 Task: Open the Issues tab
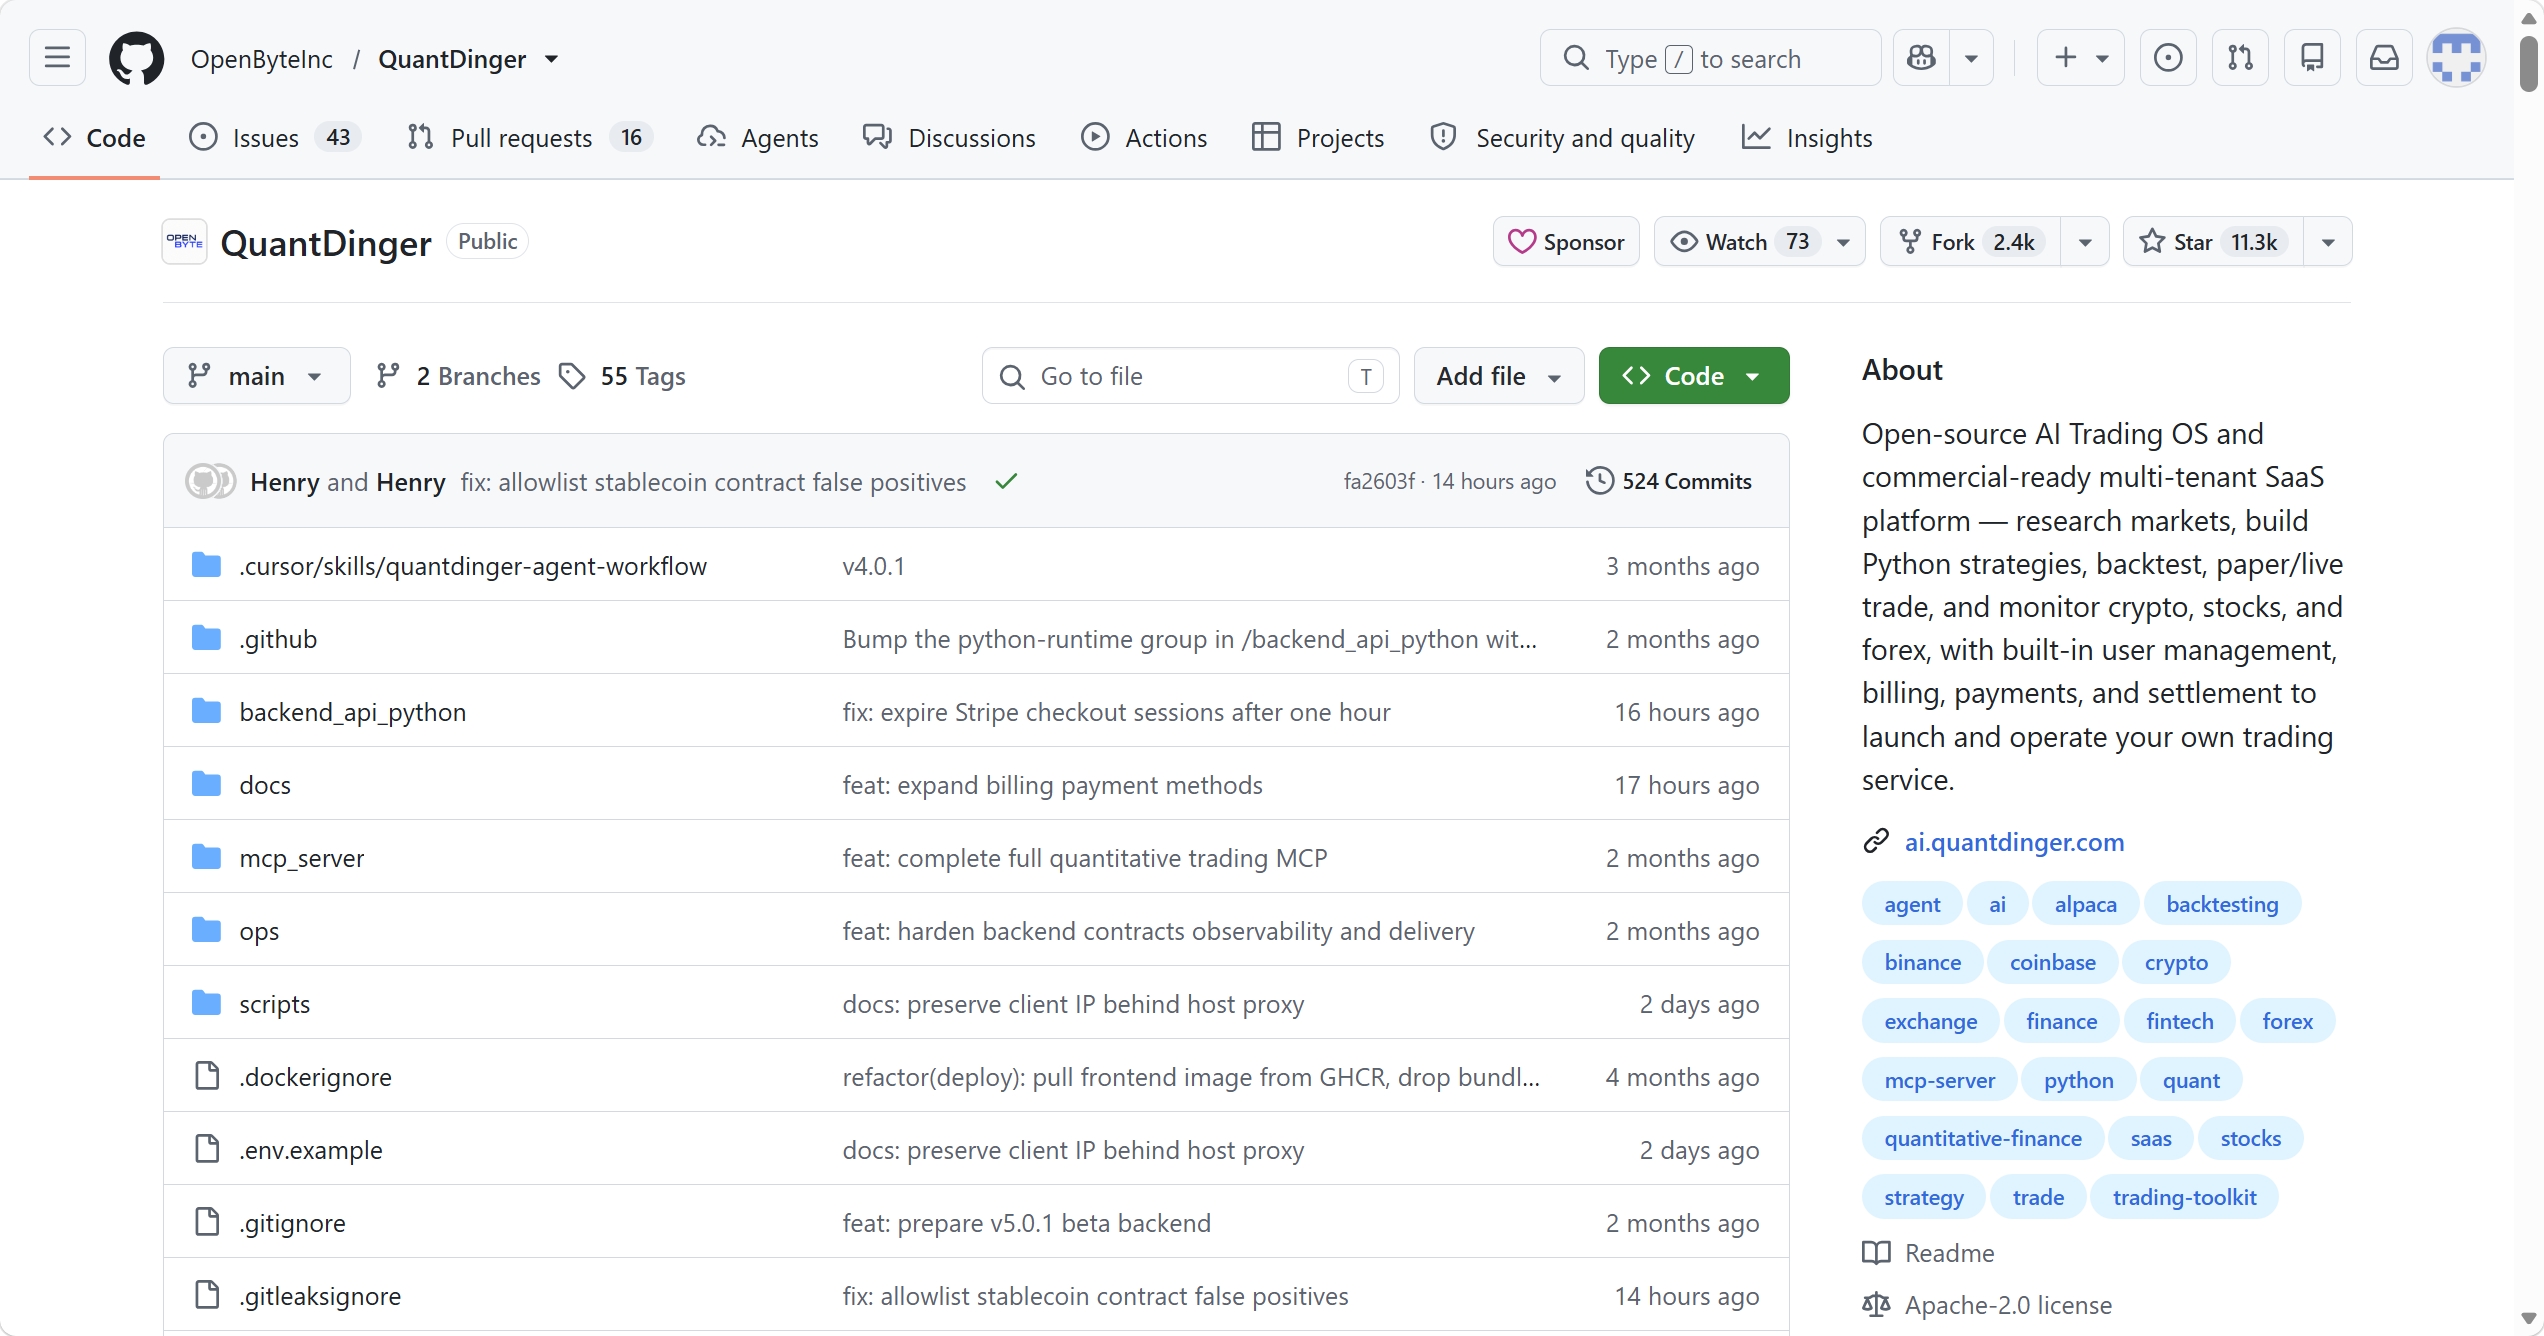274,138
